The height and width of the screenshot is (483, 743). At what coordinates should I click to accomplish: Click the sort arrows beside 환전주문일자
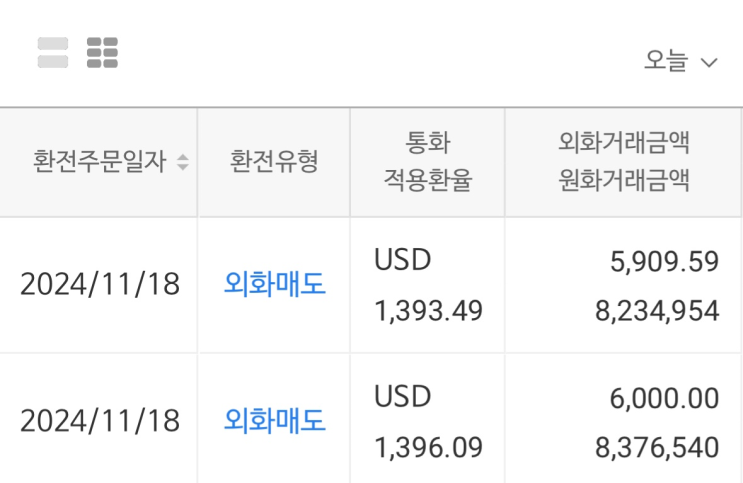(183, 162)
